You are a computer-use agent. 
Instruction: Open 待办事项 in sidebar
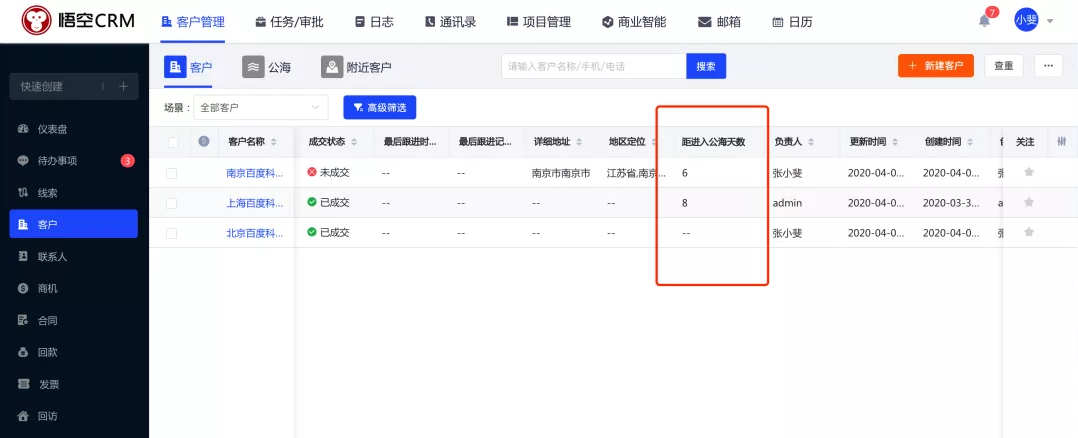74,161
